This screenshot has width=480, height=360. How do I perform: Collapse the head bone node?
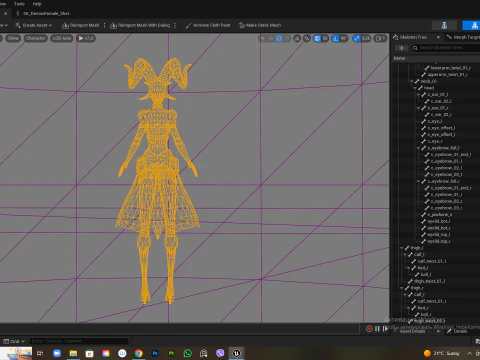(x=415, y=88)
